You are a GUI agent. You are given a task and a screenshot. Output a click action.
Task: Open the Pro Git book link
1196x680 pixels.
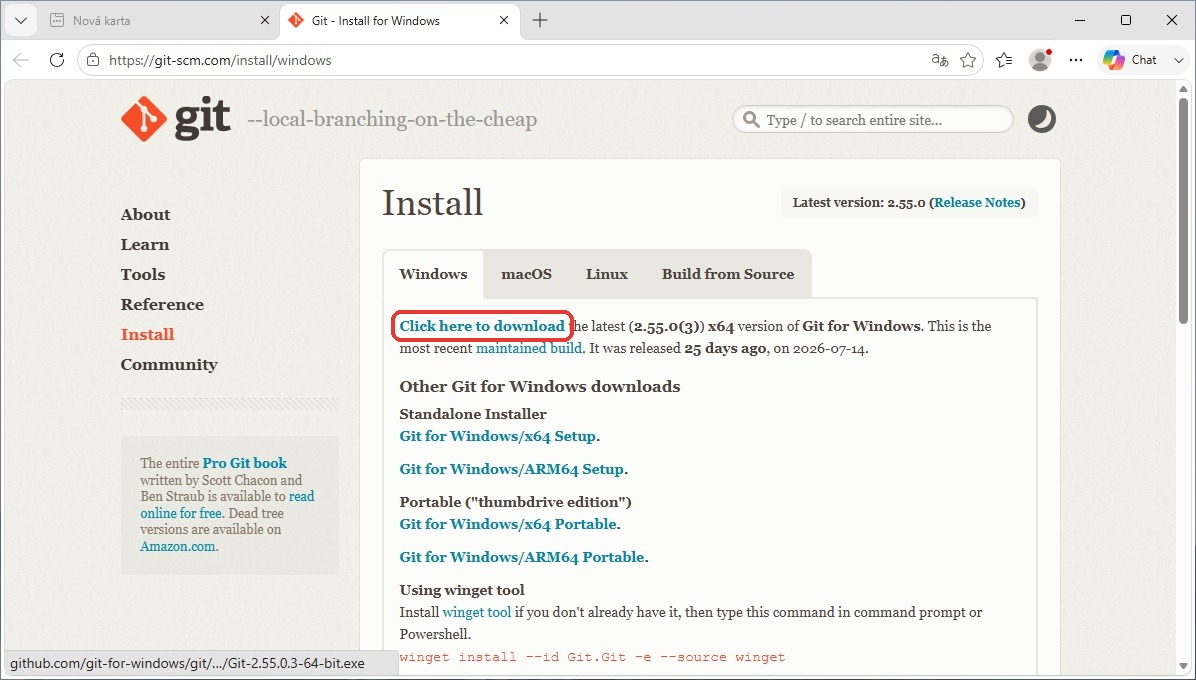point(245,463)
